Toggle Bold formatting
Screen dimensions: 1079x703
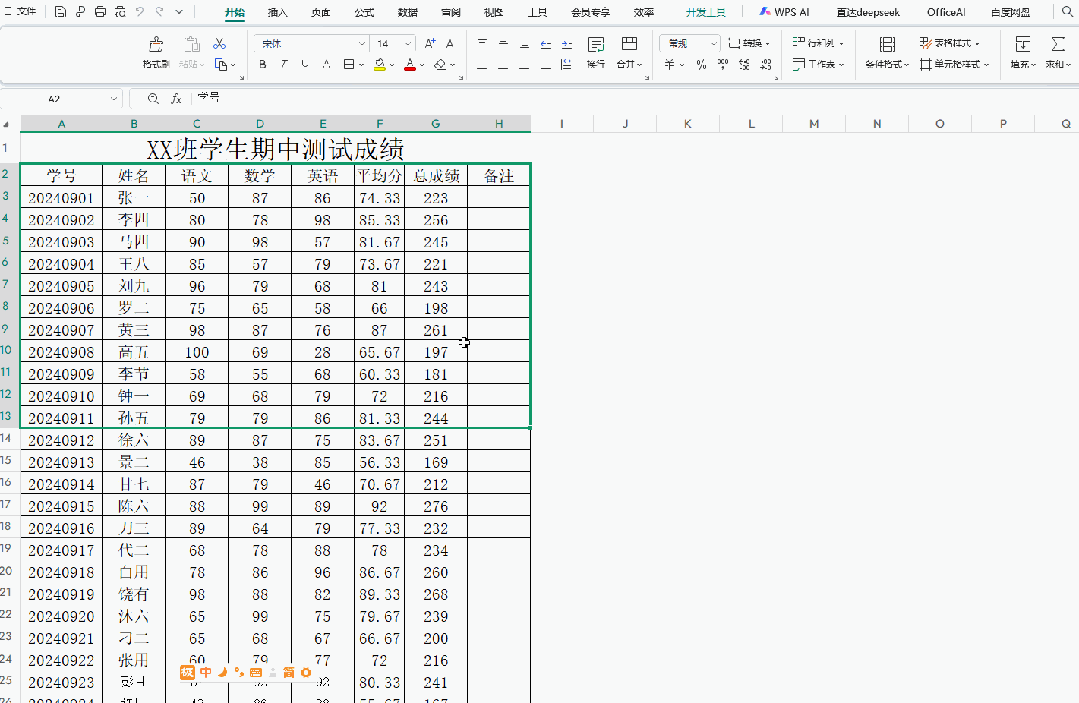(263, 65)
